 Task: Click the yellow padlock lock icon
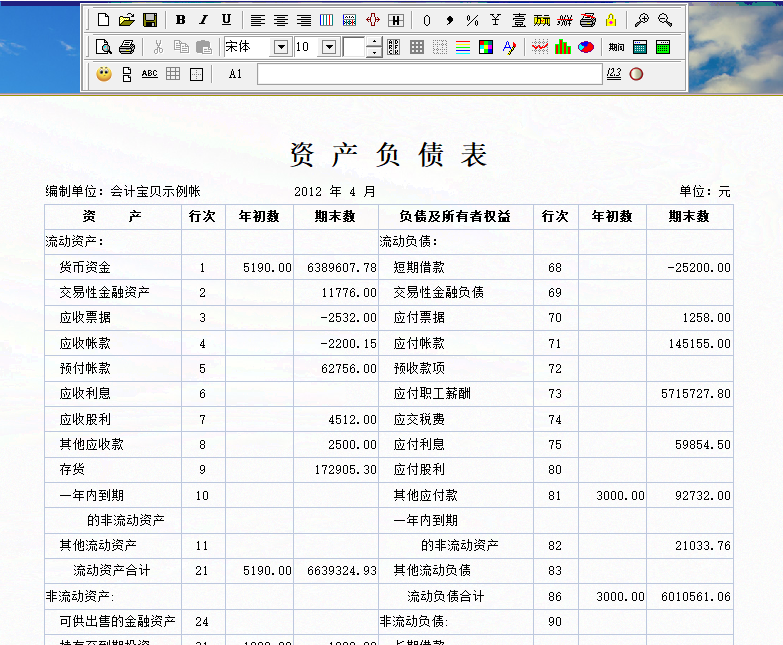click(611, 20)
